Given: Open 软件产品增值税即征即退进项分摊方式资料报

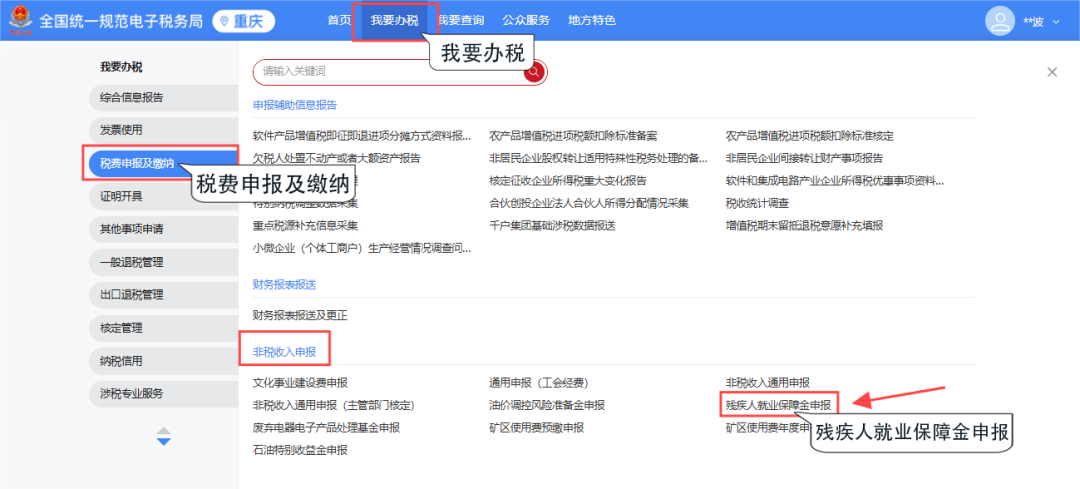Looking at the screenshot, I should [362, 136].
